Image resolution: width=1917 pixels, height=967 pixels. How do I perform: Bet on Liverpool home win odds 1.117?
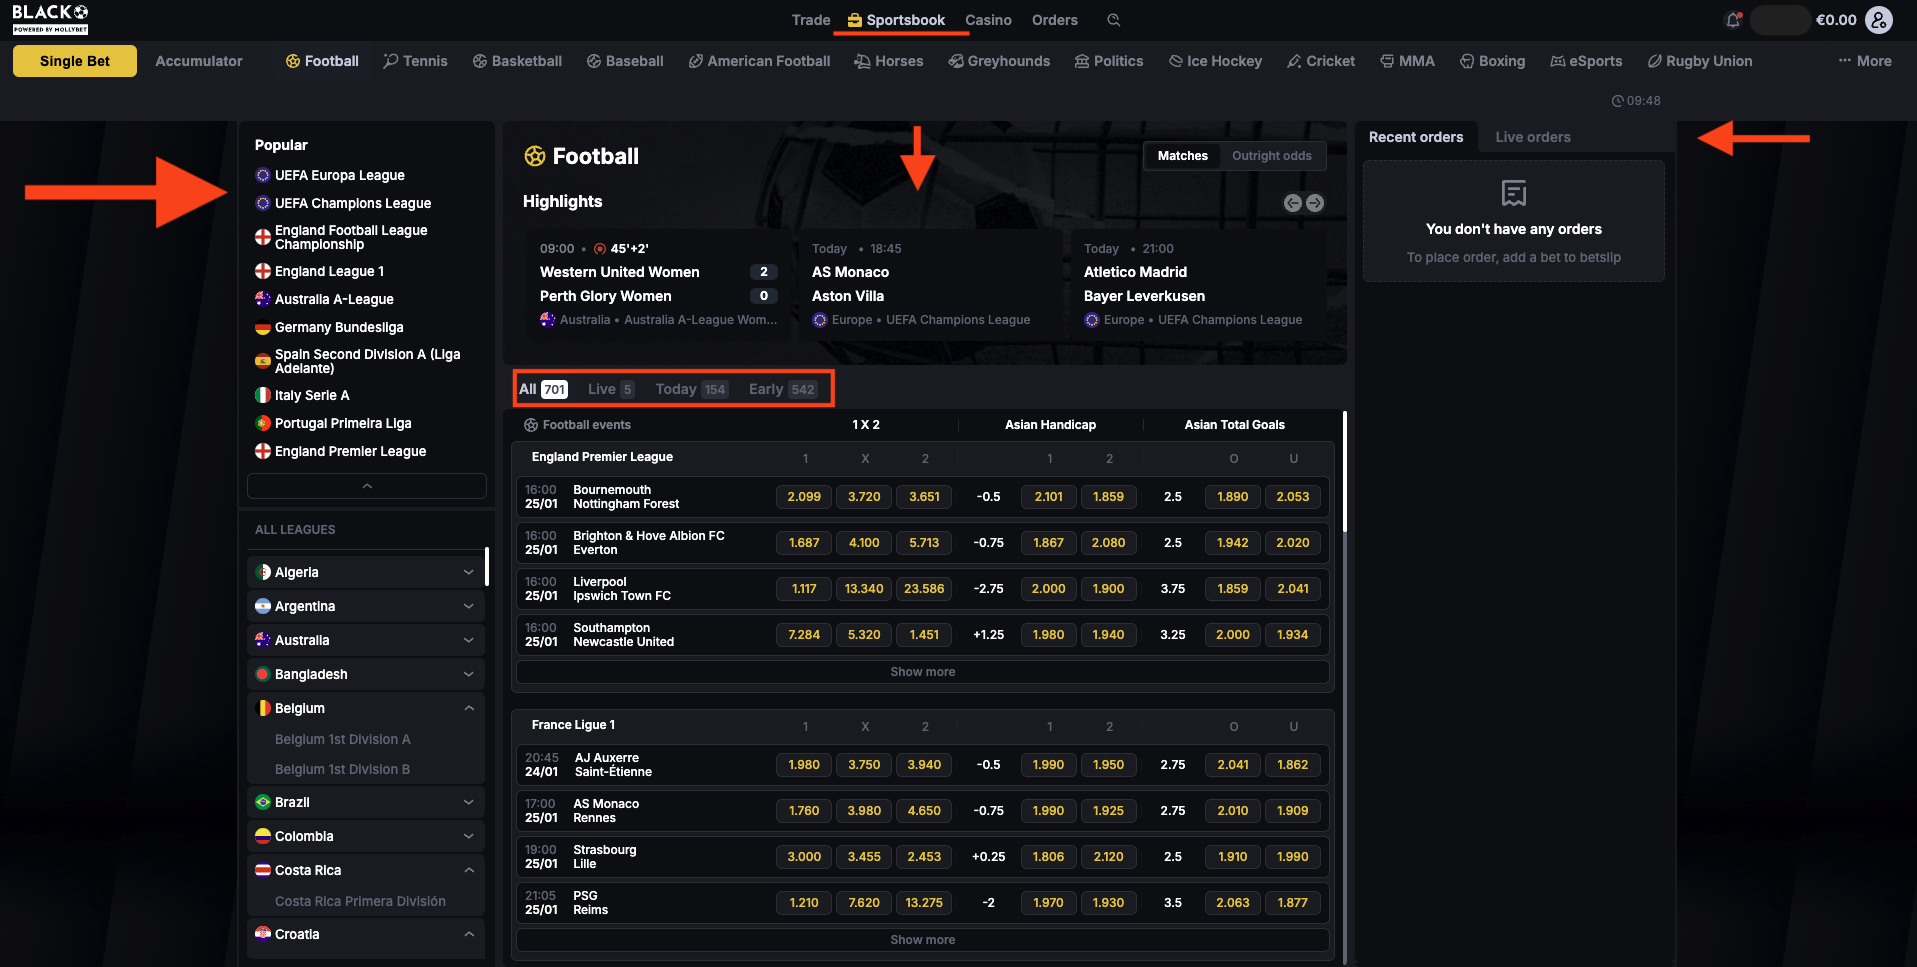(803, 589)
